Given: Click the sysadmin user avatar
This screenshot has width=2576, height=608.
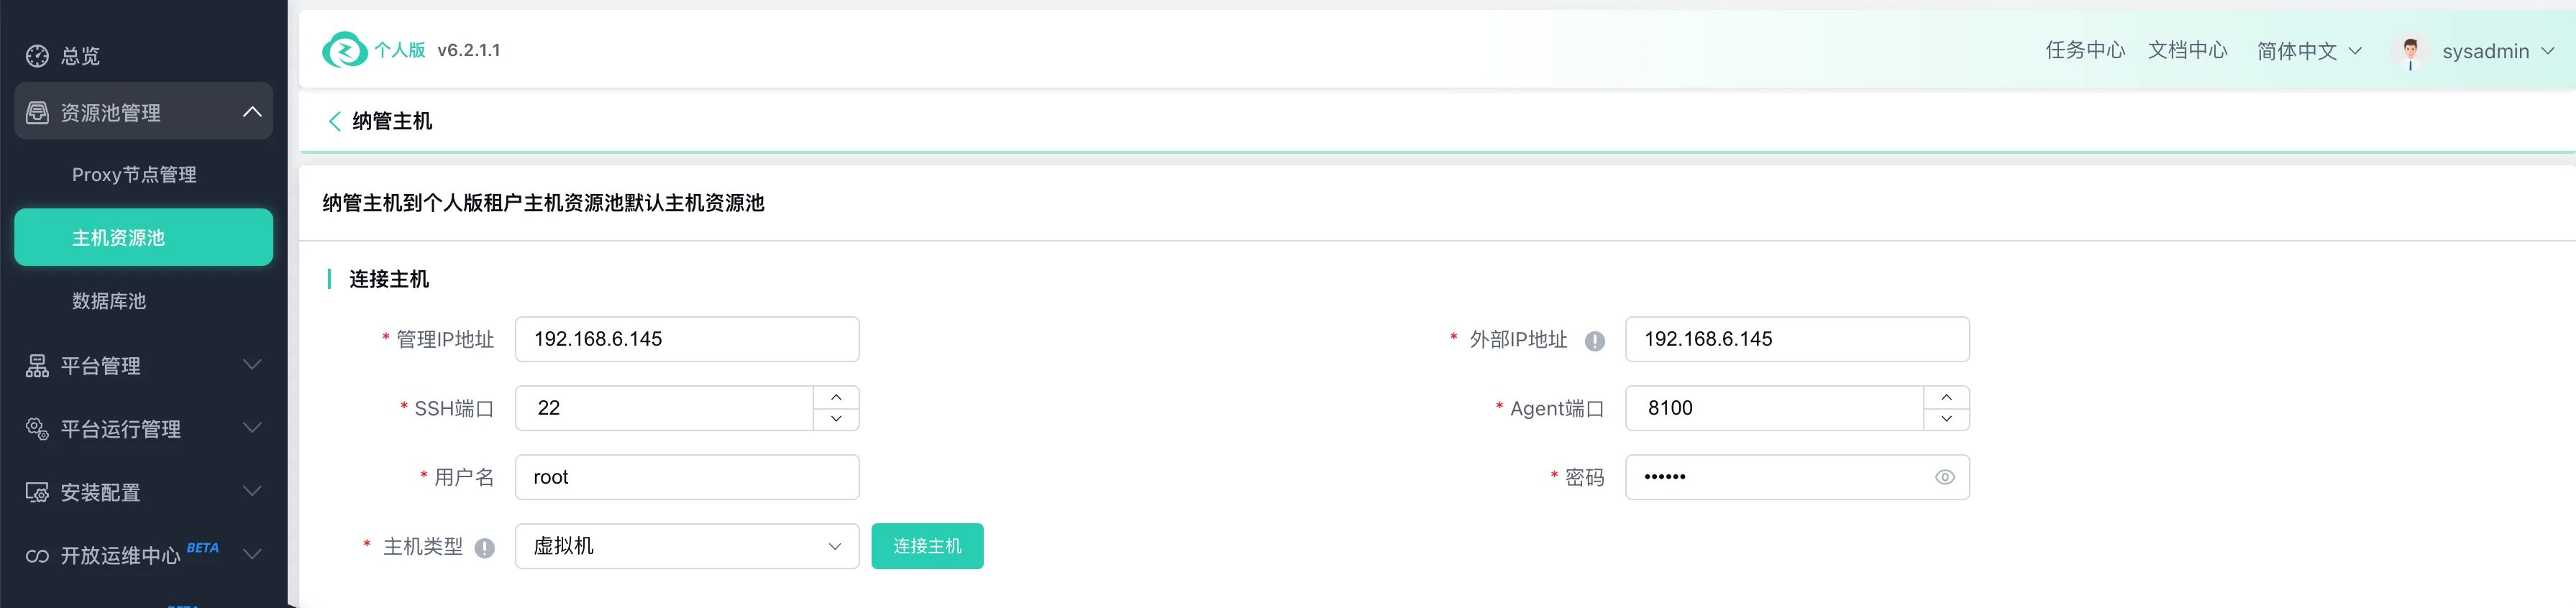Looking at the screenshot, I should click(2410, 51).
